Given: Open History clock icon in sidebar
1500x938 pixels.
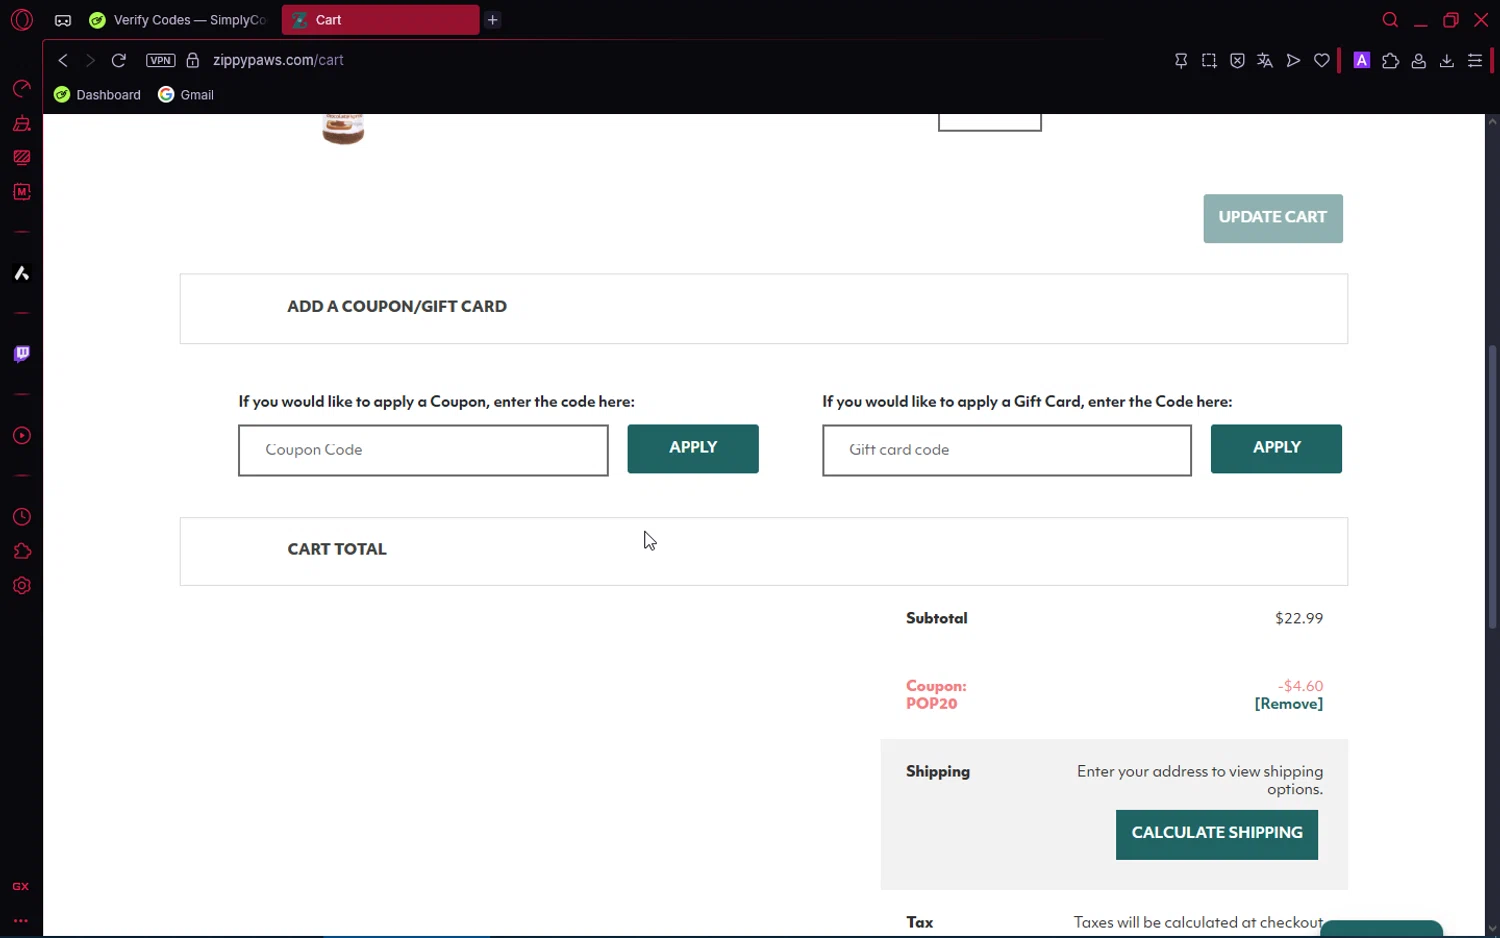Looking at the screenshot, I should click(21, 517).
